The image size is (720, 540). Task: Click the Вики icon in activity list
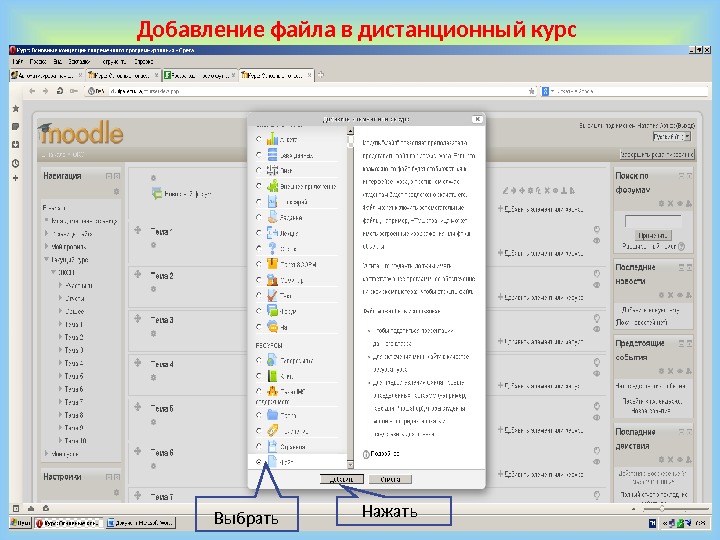pos(272,170)
